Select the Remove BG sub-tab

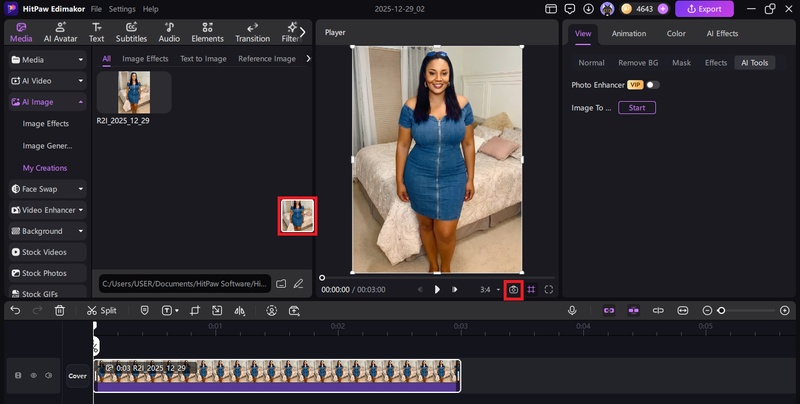(x=638, y=63)
